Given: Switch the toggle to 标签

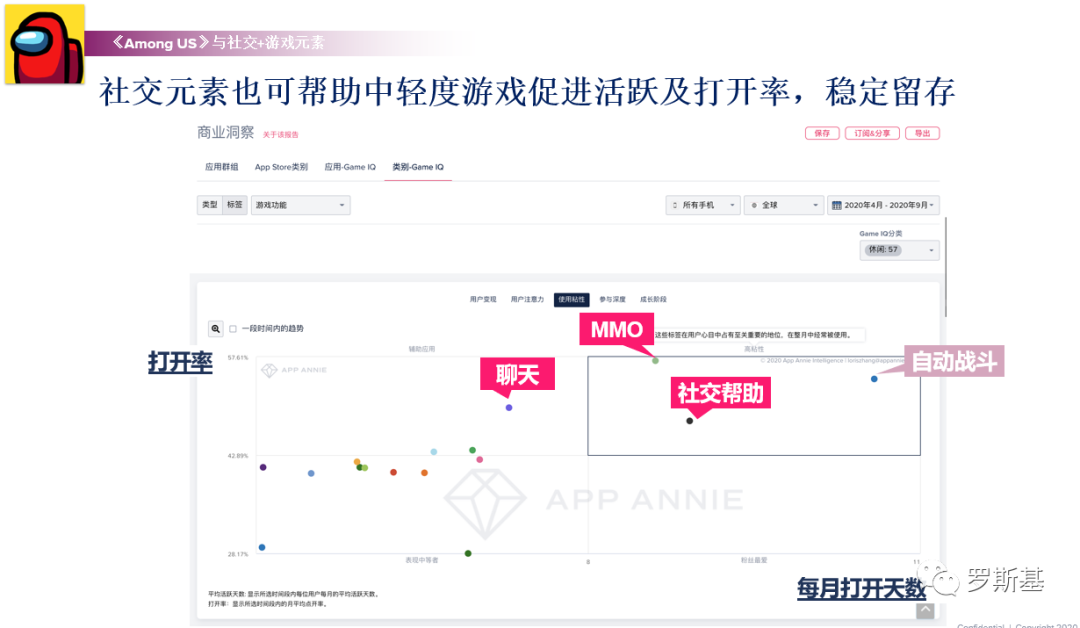Looking at the screenshot, I should [235, 205].
